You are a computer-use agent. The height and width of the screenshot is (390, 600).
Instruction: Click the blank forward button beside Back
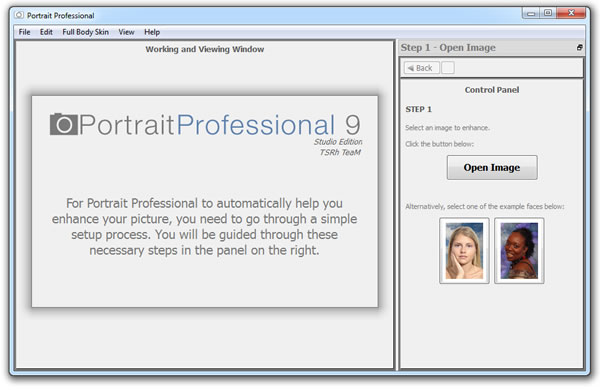(448, 68)
